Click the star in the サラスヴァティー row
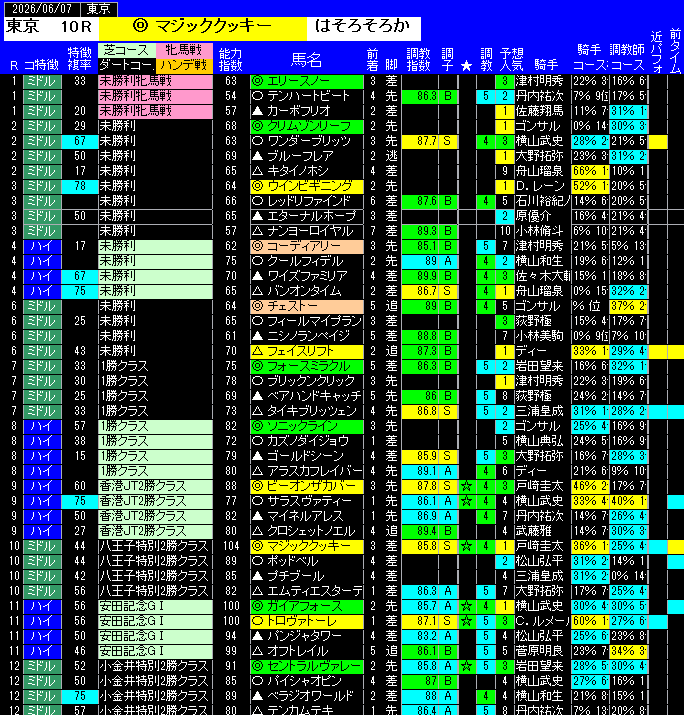 pyautogui.click(x=466, y=501)
